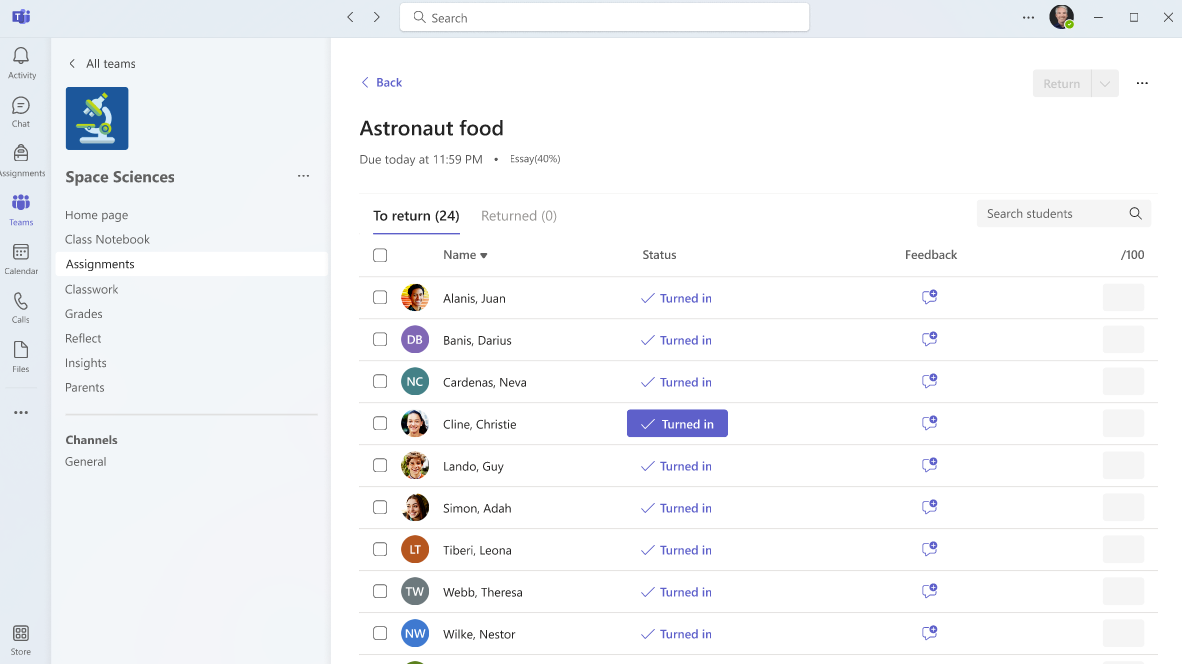
Task: Check the select-all checkbox in header
Action: (x=380, y=255)
